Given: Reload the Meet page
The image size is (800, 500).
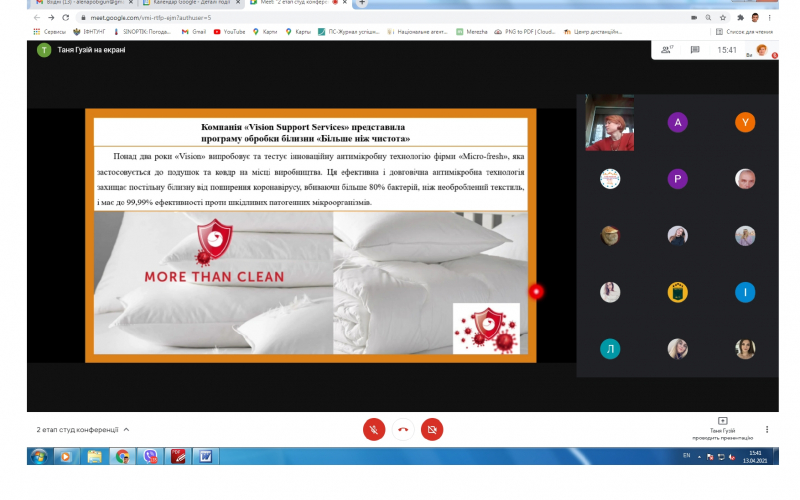Looking at the screenshot, I should (x=65, y=17).
